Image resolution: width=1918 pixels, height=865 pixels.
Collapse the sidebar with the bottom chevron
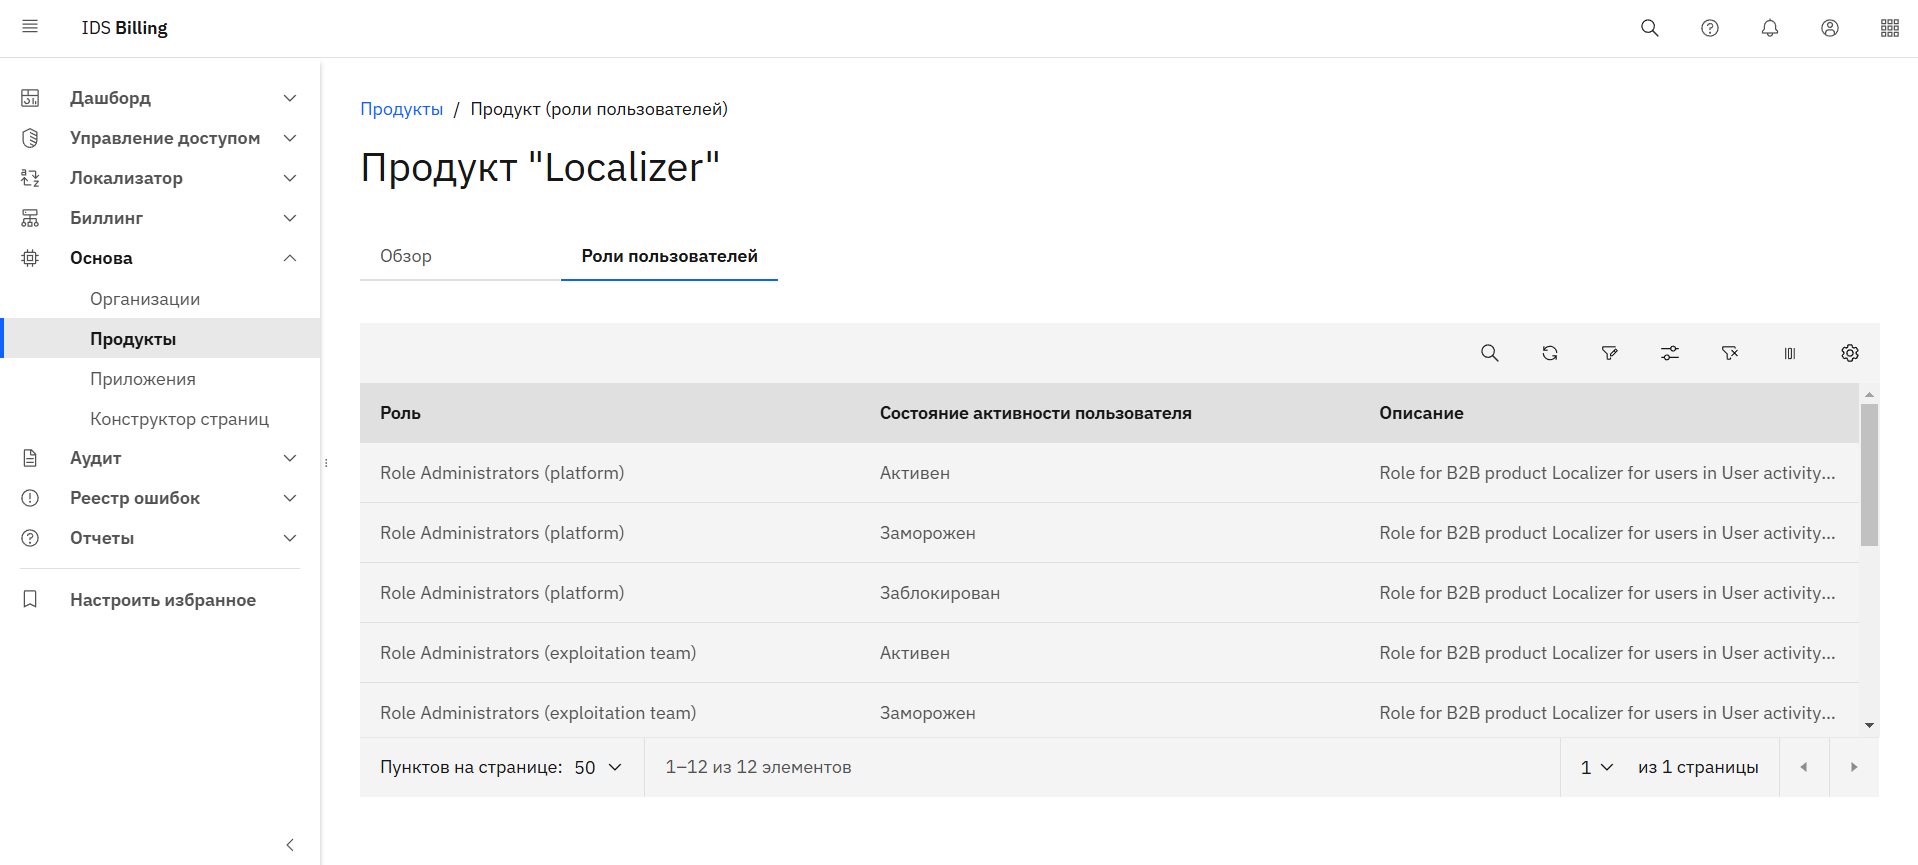[290, 845]
